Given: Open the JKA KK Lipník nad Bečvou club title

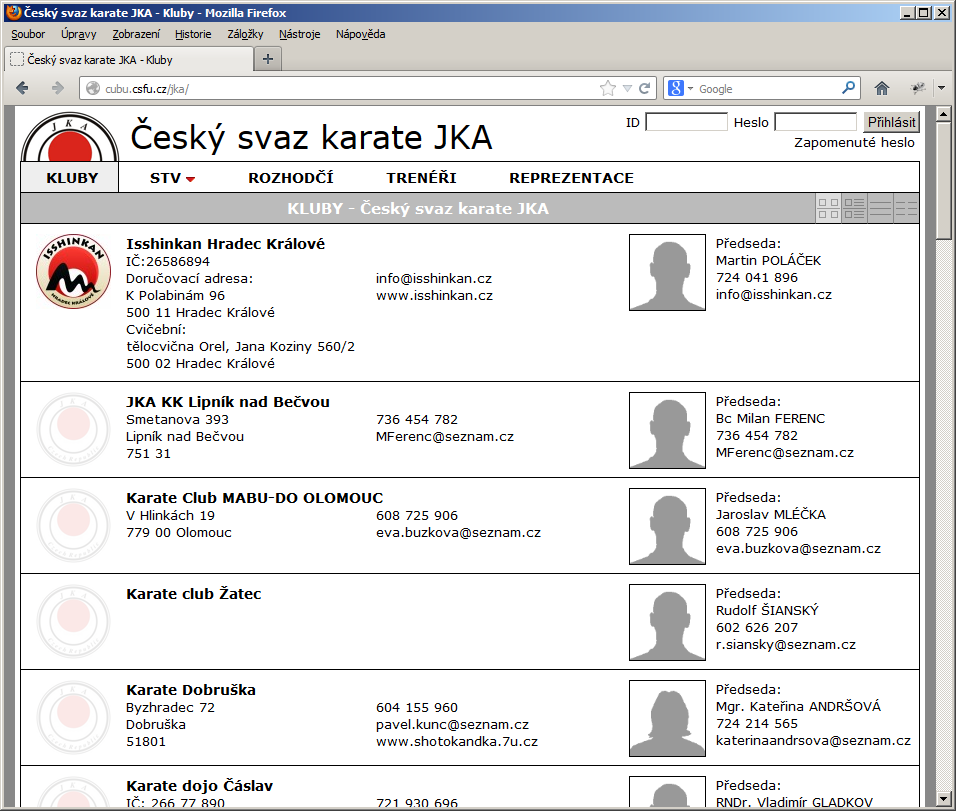Looking at the screenshot, I should click(x=228, y=402).
